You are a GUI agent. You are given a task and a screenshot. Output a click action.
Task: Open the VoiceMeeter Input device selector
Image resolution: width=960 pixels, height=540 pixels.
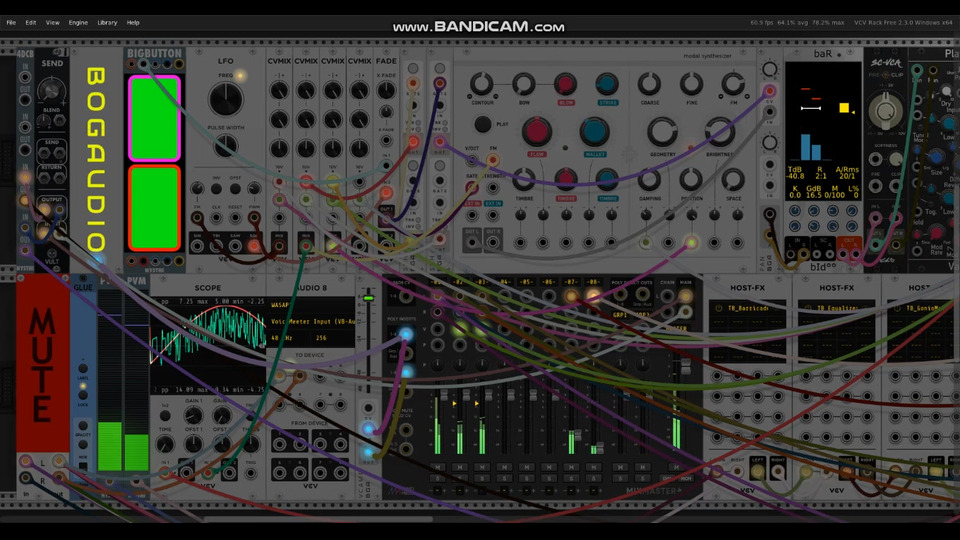click(x=312, y=321)
